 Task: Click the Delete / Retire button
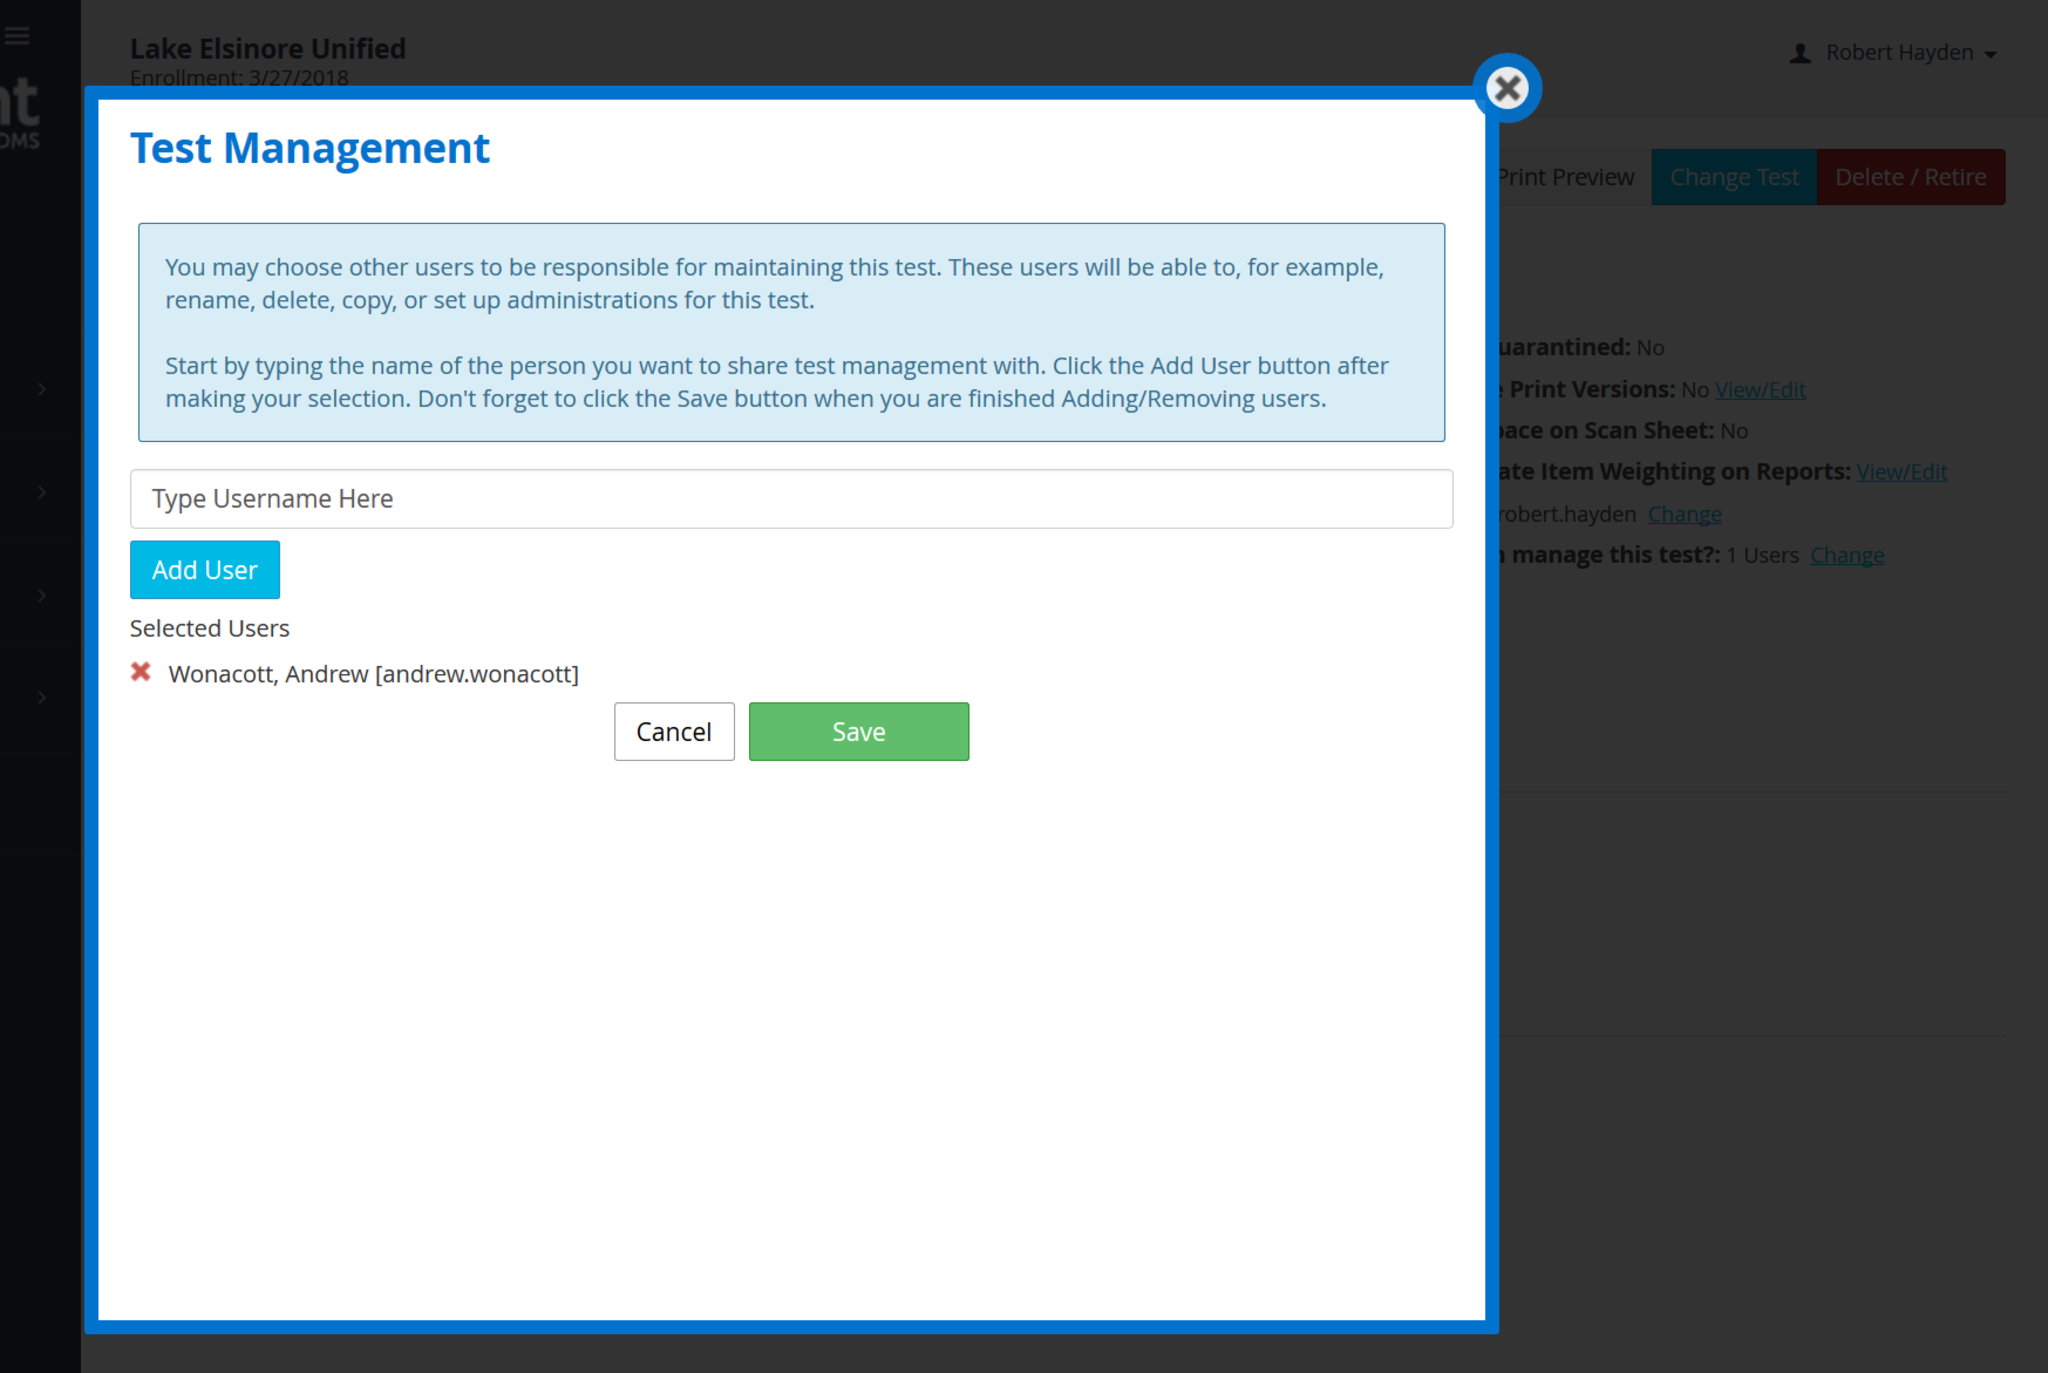click(x=1910, y=177)
